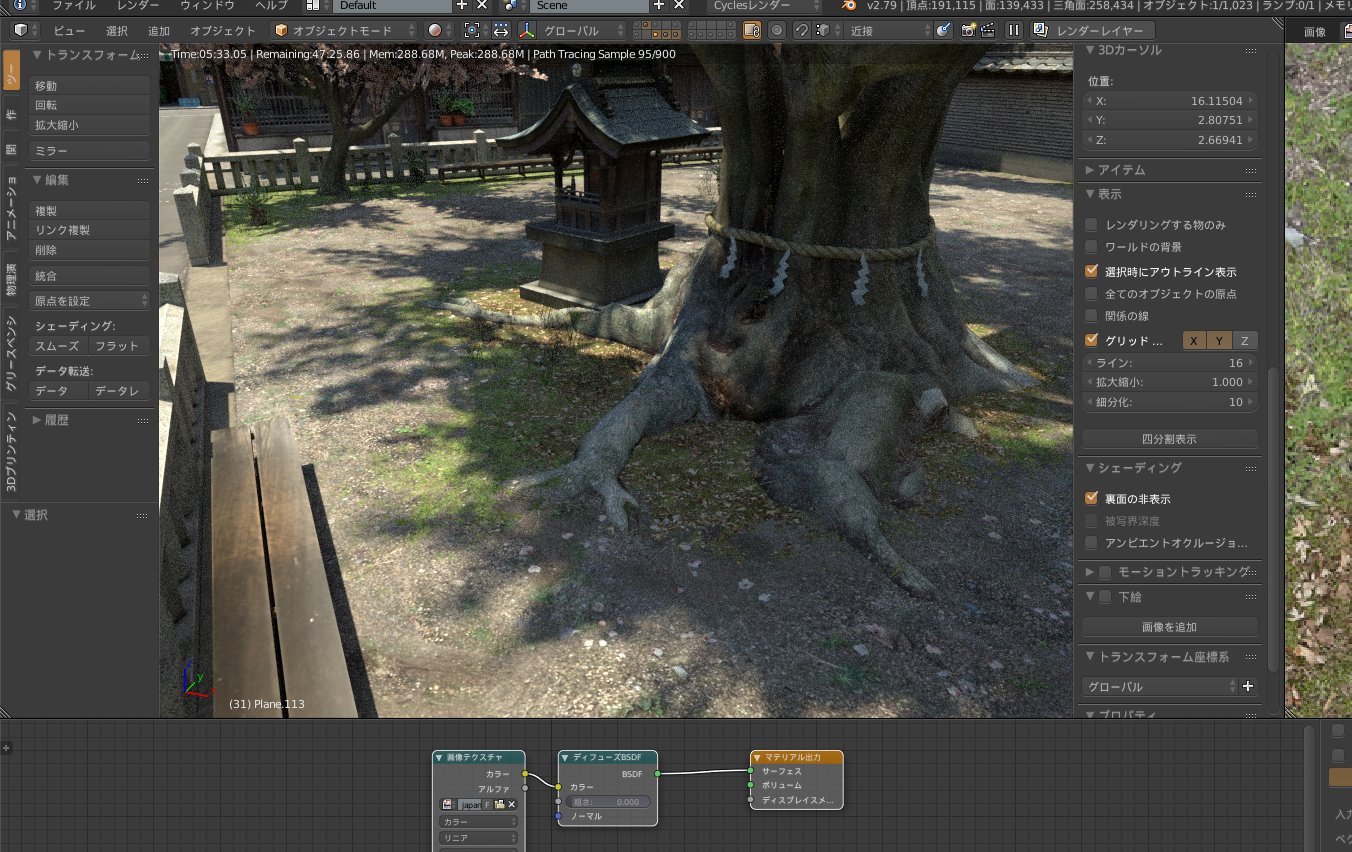Toggle the proportional editing circle icon

pyautogui.click(x=776, y=31)
